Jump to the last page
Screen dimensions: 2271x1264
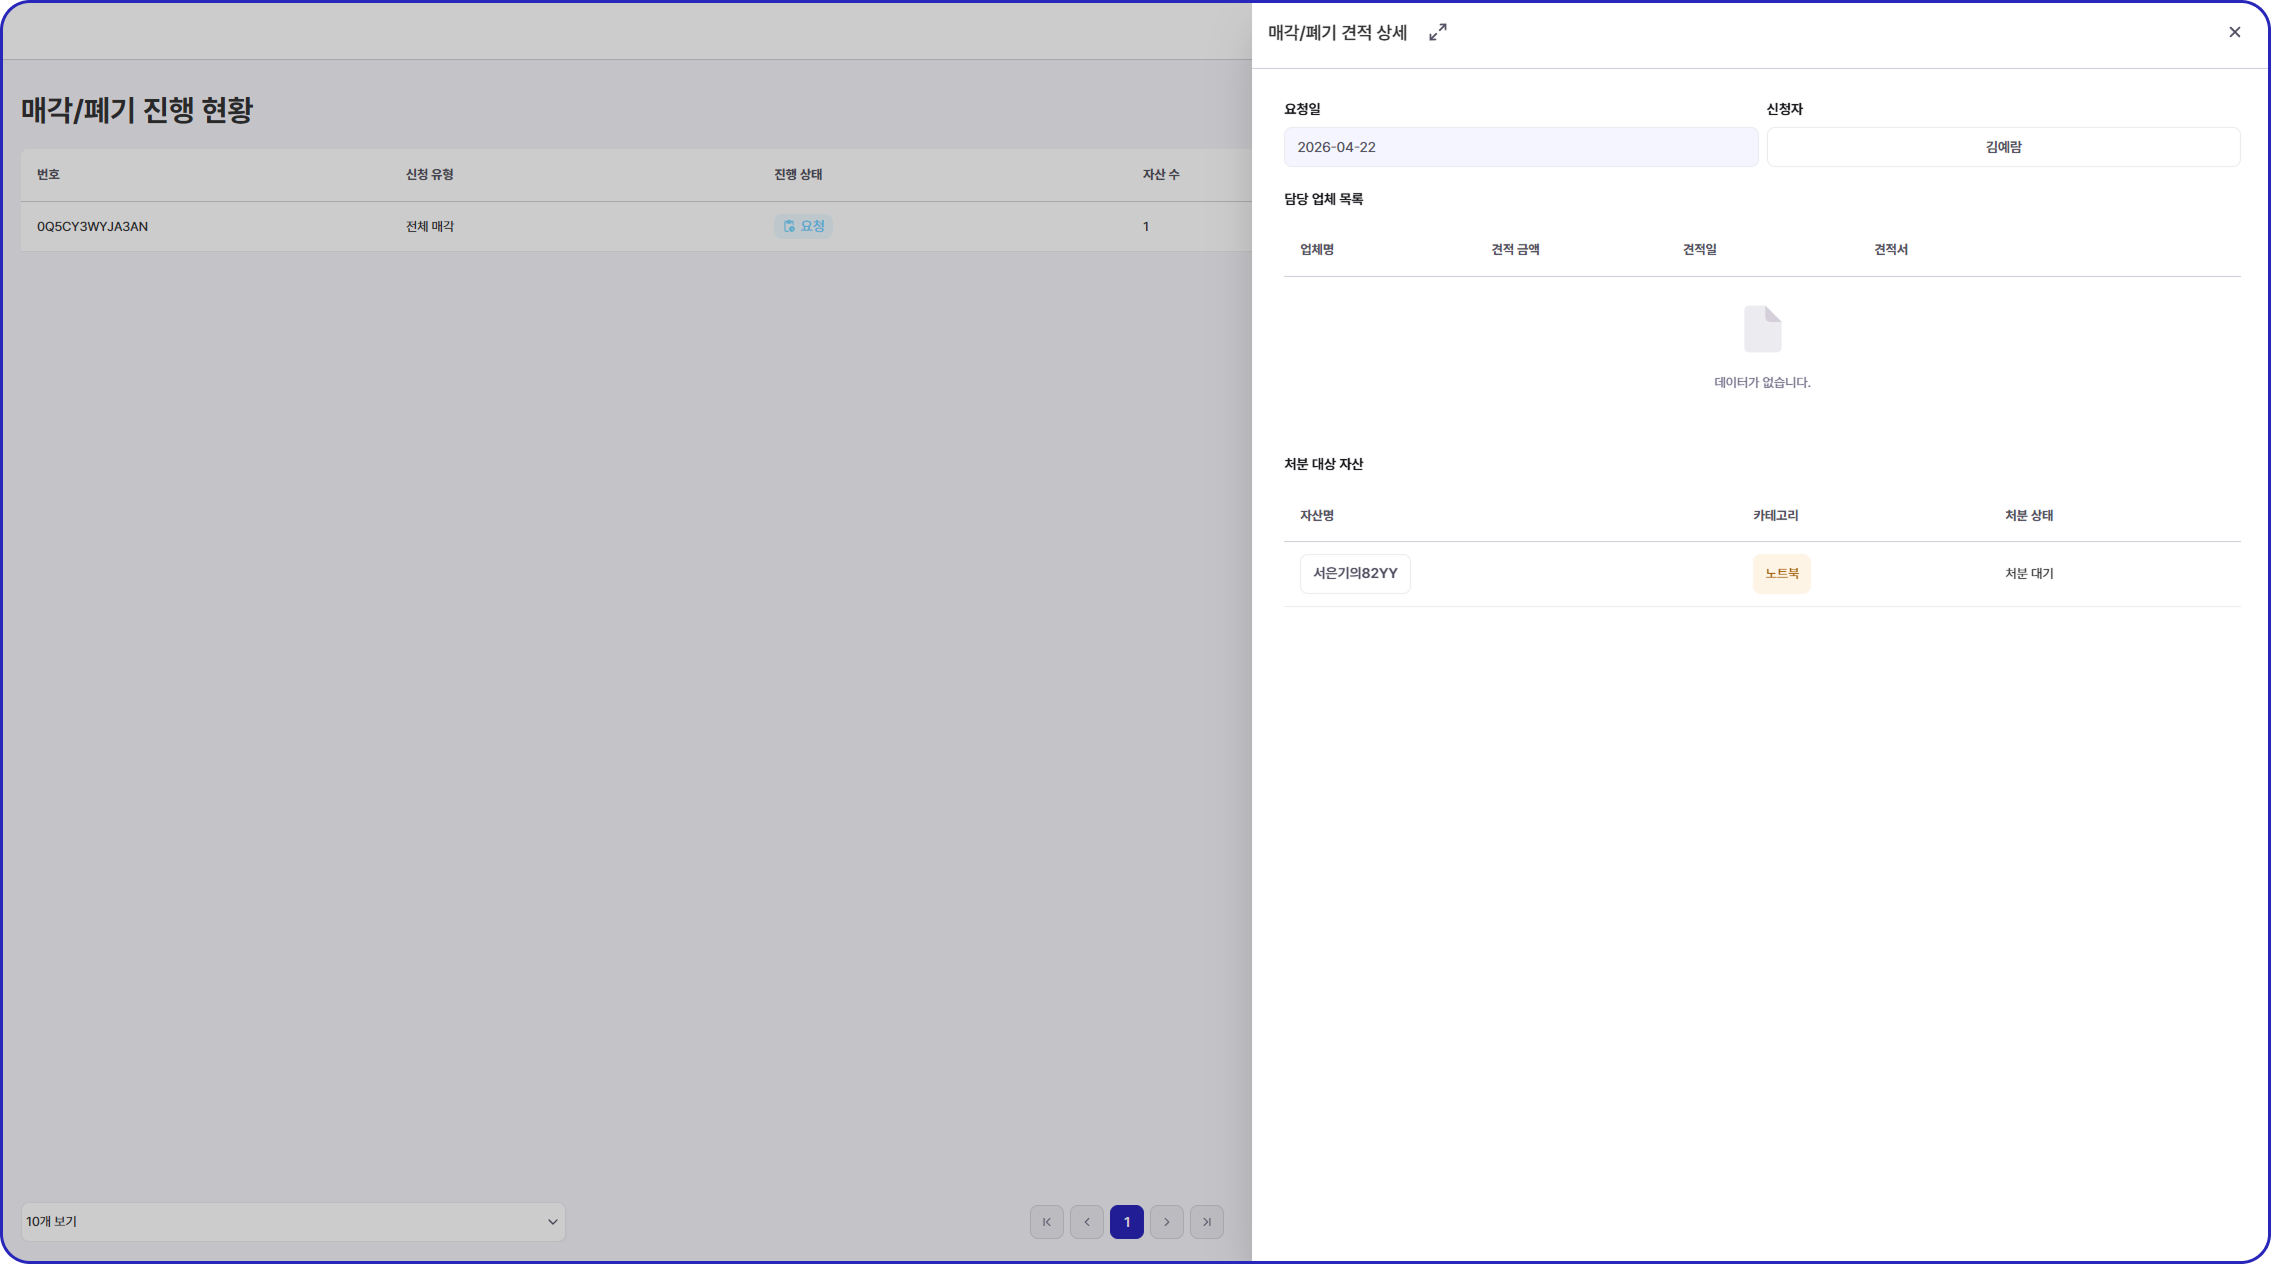[1206, 1221]
